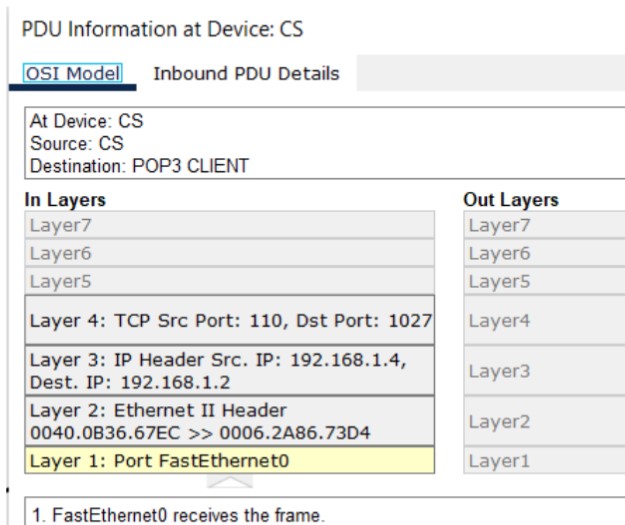Screen dimensions: 625x525
Task: Select In Layers Layer 2 Ethernet II entry
Action: click(x=229, y=422)
